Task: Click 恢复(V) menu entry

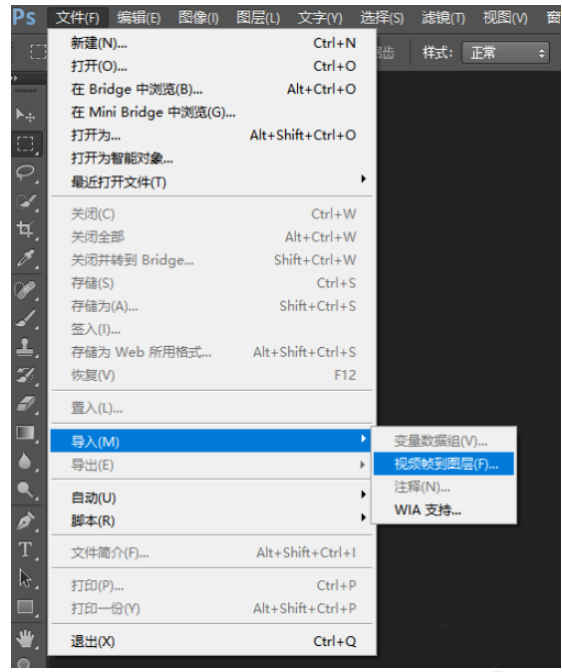Action: (211, 375)
